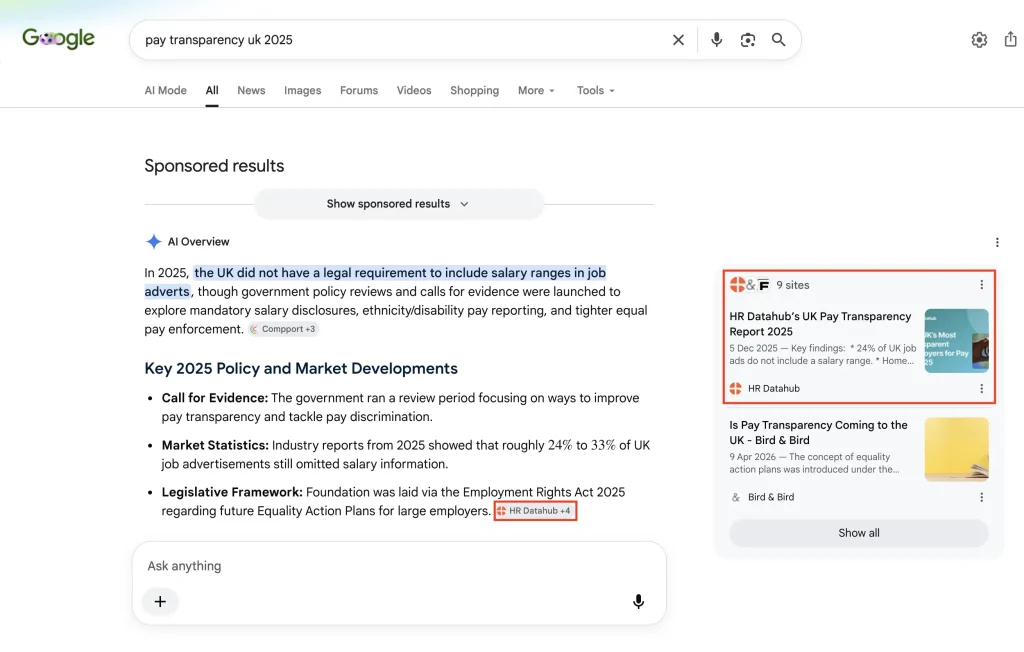Open Google Lens image search icon

[x=748, y=40]
